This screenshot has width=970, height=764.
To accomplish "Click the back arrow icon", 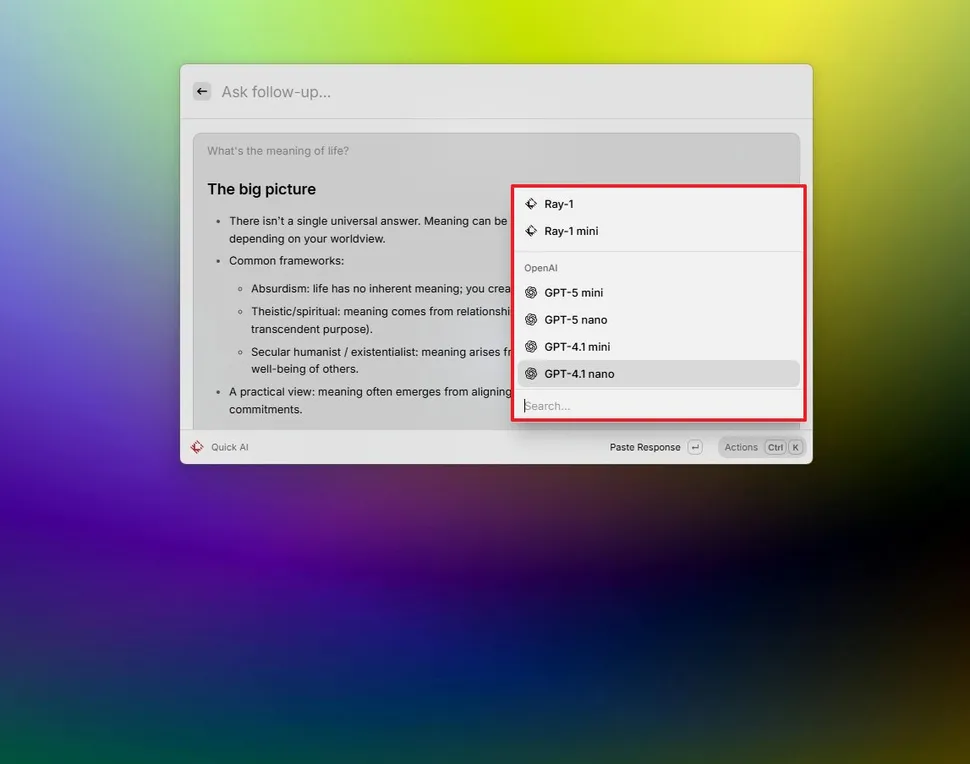I will [x=201, y=91].
